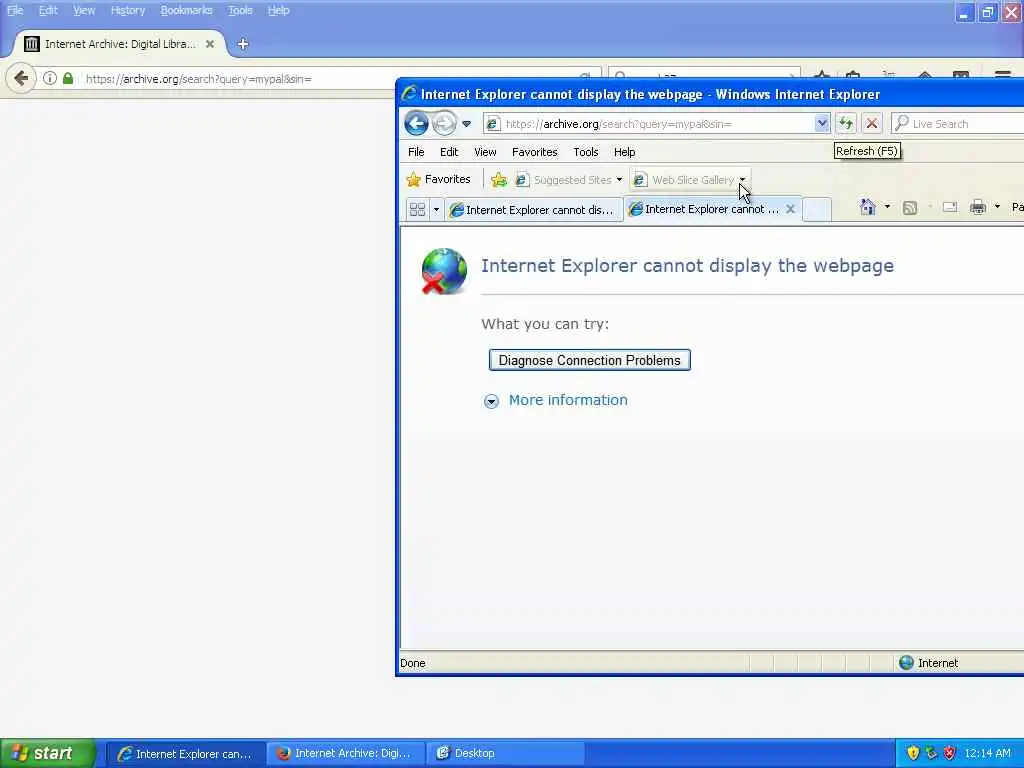This screenshot has width=1024, height=768.
Task: Open Firefox History menu
Action: (127, 10)
